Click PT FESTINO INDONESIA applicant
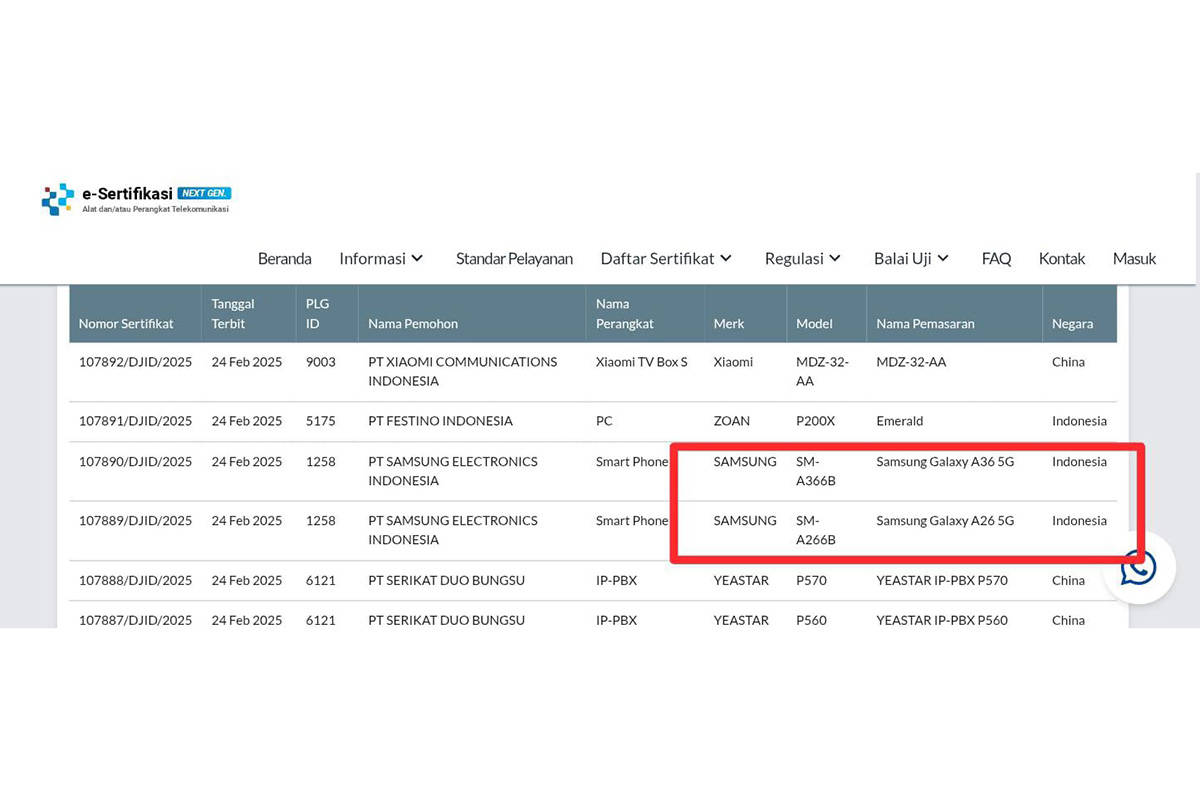The width and height of the screenshot is (1200, 801). click(440, 421)
